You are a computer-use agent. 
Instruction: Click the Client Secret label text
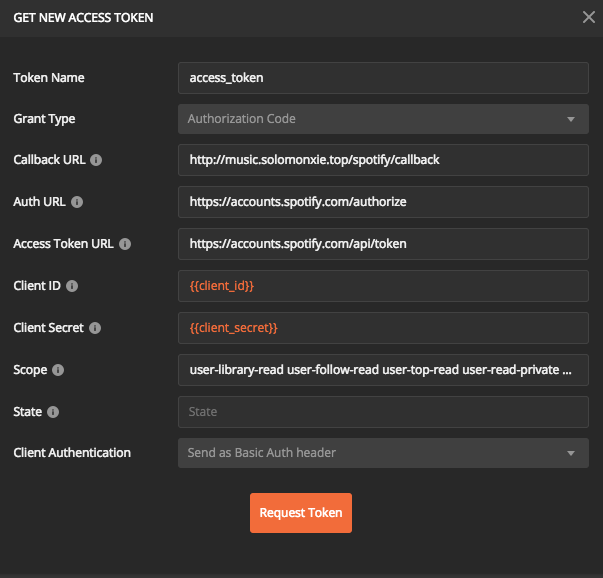(48, 328)
